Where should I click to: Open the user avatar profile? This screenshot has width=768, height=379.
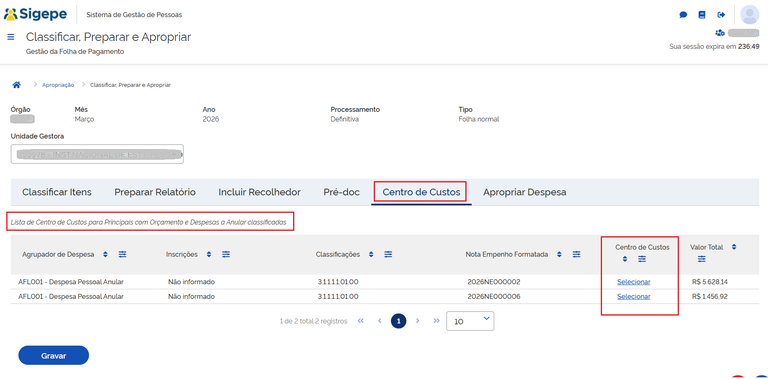pyautogui.click(x=749, y=15)
